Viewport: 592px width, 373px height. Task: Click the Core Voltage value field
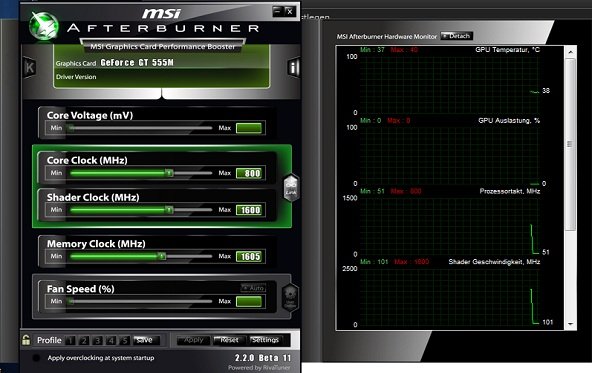(249, 128)
